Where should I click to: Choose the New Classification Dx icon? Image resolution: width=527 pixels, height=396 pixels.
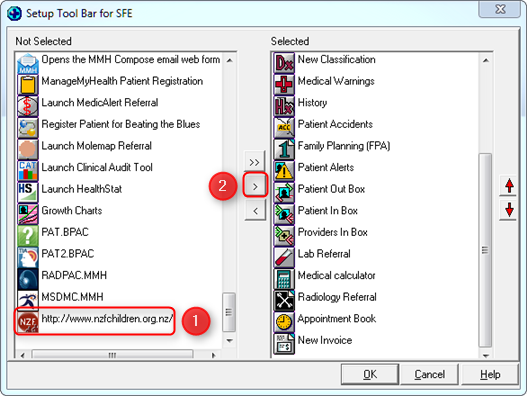click(x=284, y=63)
